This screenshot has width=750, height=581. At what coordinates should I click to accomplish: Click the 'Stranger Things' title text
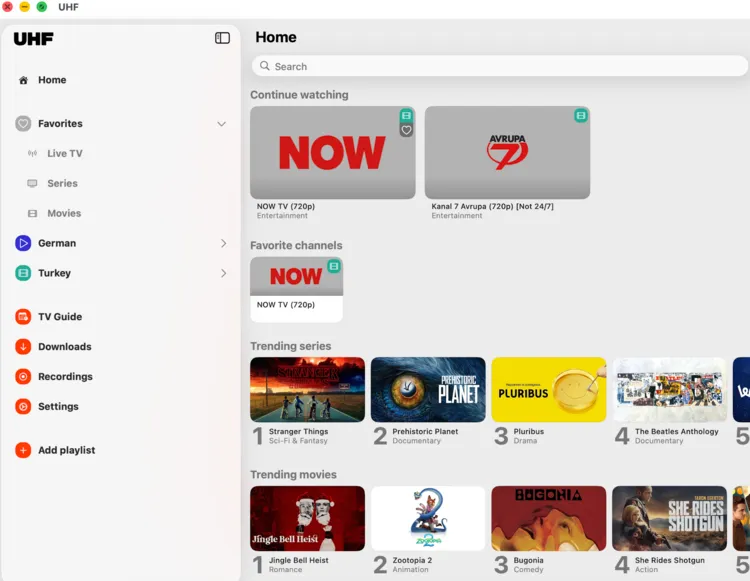coord(298,431)
